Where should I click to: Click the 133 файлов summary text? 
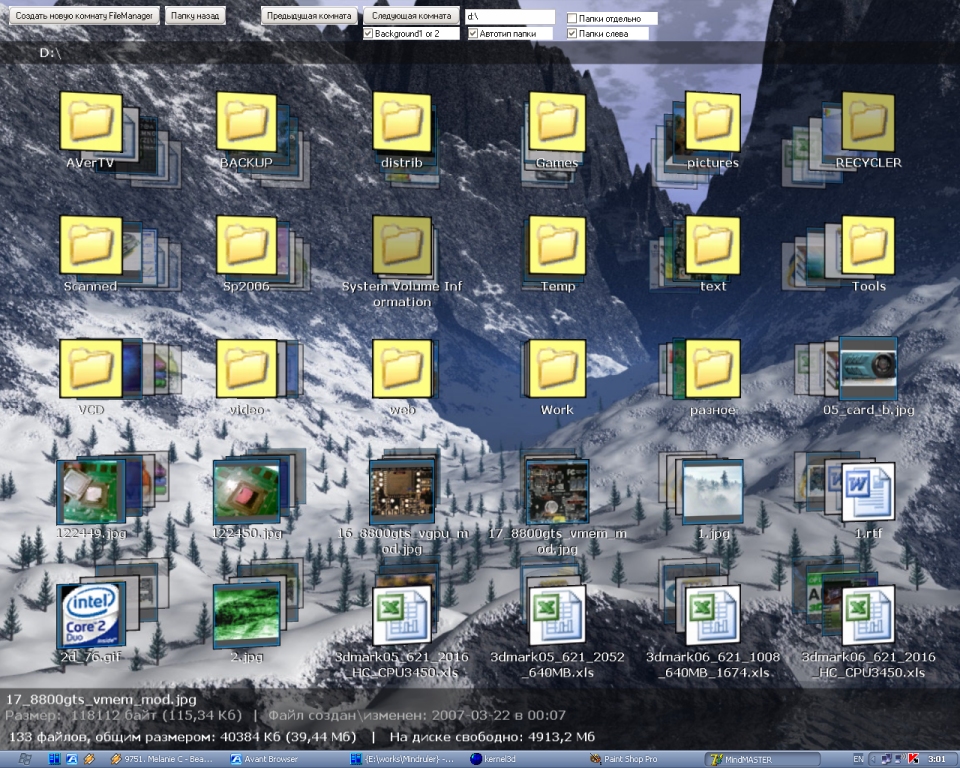point(182,737)
